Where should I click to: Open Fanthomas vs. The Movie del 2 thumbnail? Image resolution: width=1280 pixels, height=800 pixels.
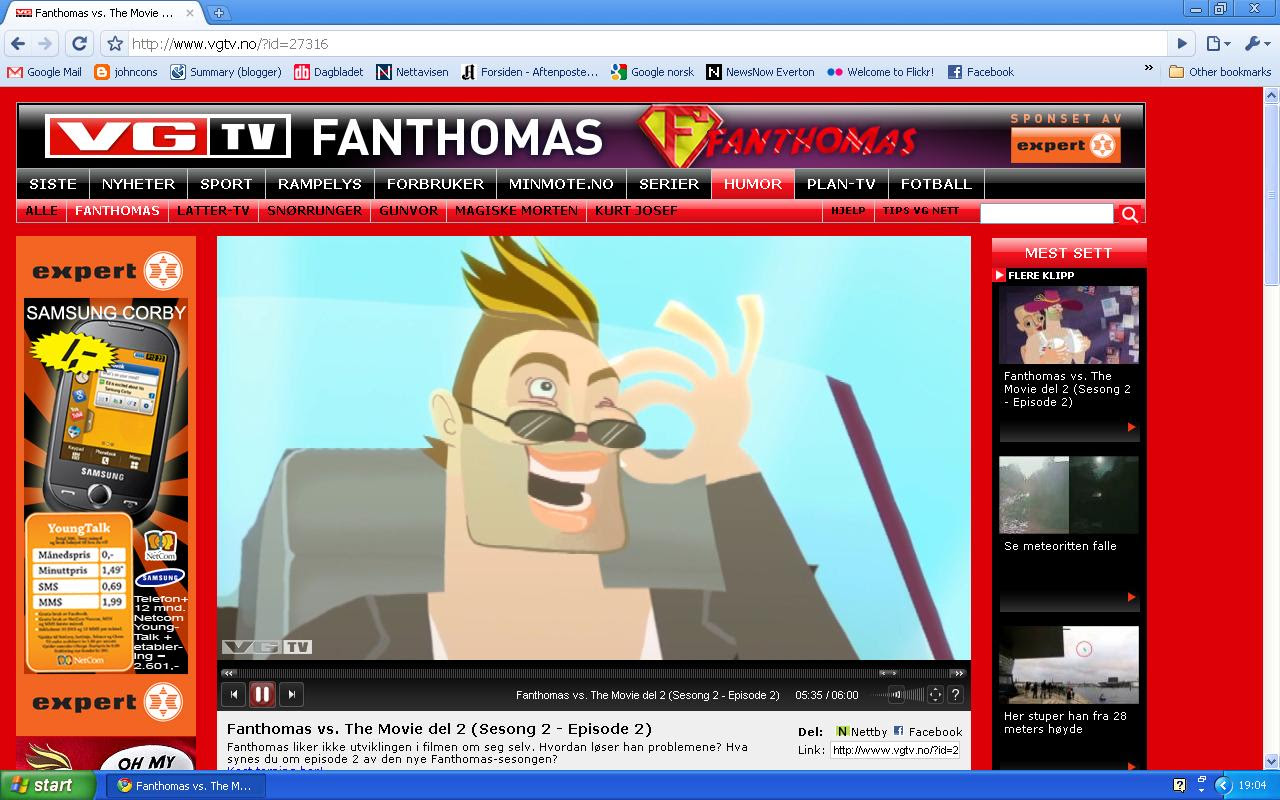pos(1069,325)
